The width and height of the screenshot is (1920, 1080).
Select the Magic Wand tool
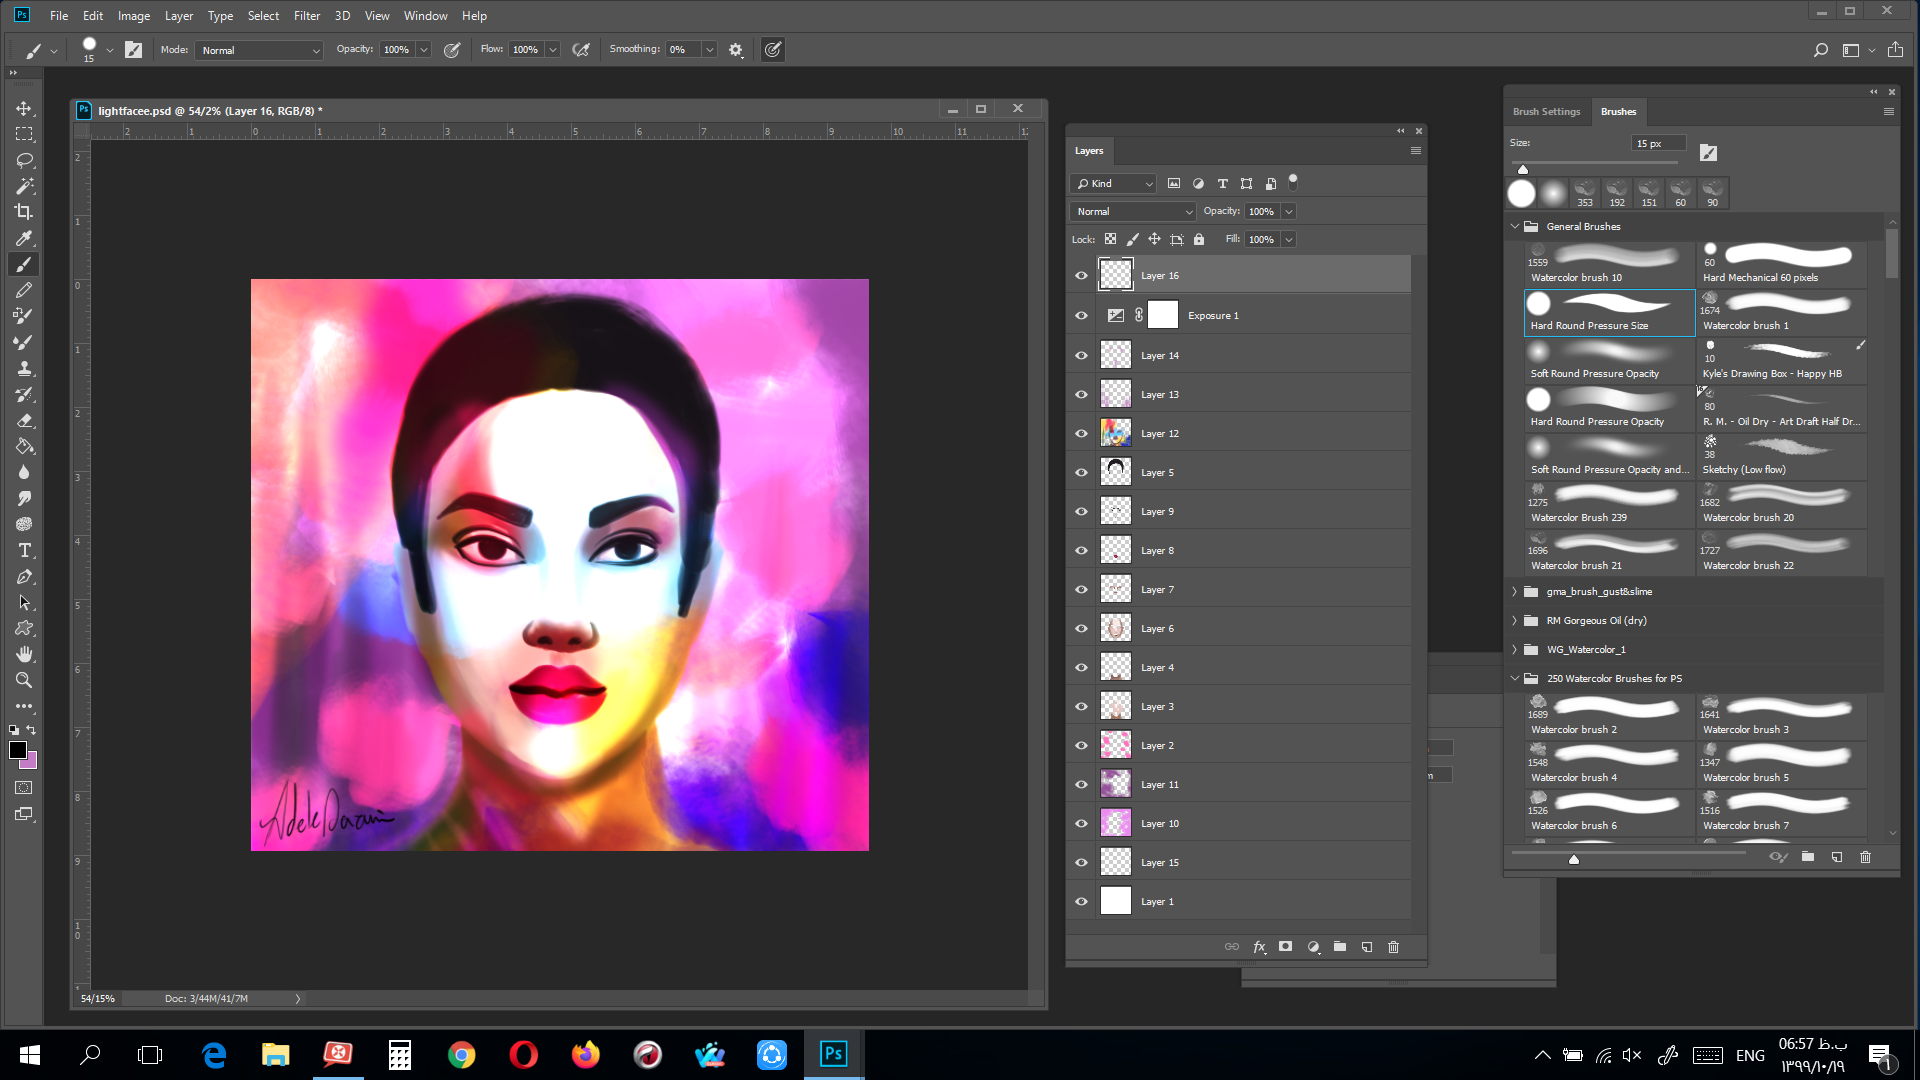point(24,186)
